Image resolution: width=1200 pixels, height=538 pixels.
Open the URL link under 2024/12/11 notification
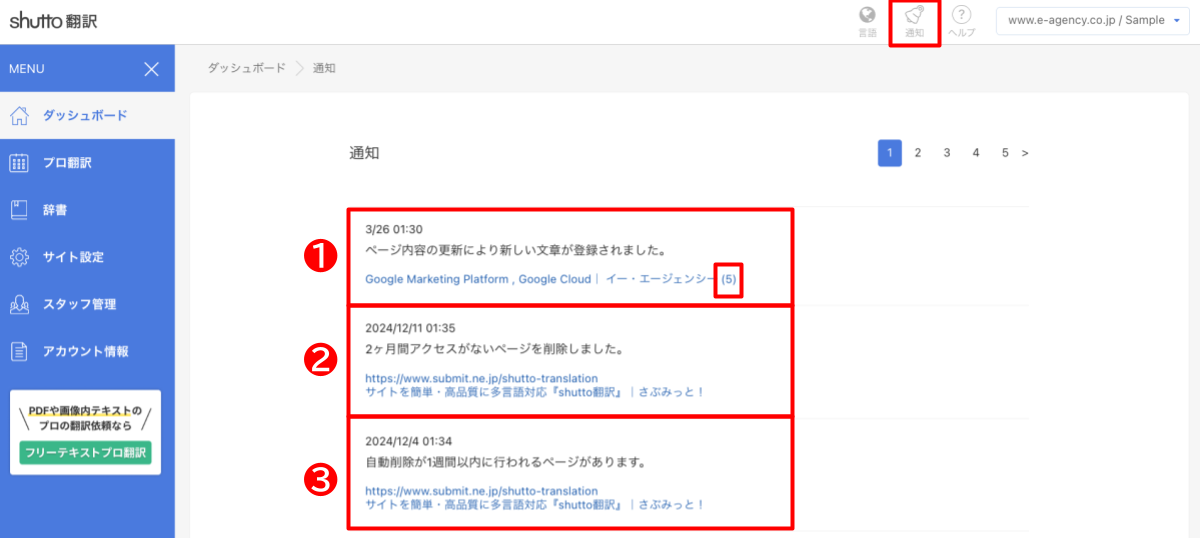point(481,378)
